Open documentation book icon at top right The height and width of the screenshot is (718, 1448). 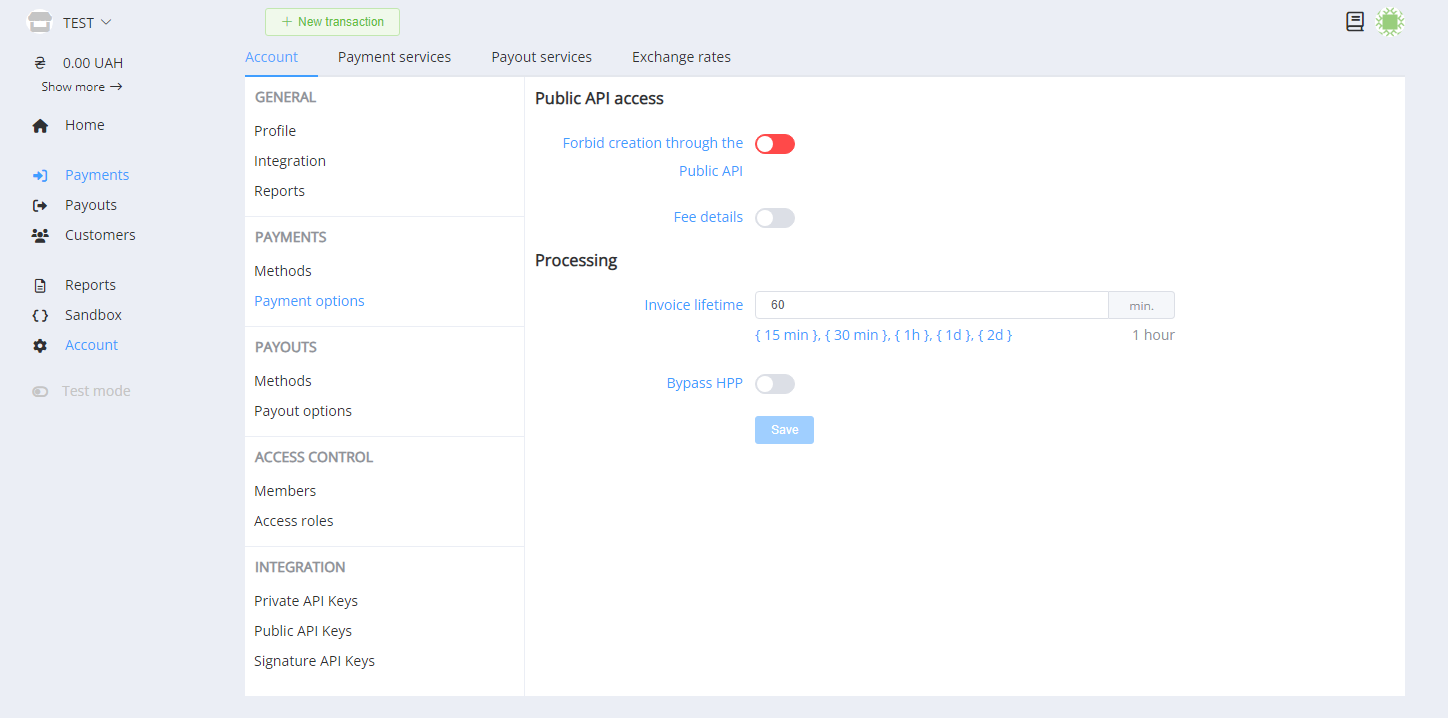coord(1355,22)
